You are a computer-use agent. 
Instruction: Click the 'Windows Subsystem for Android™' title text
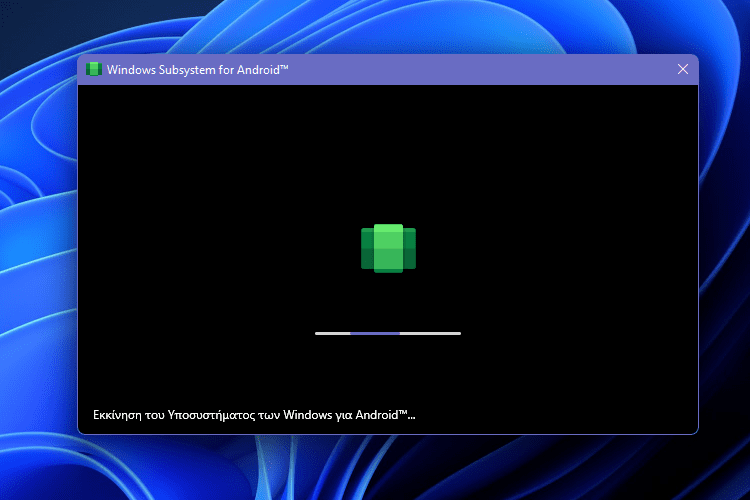(x=198, y=70)
